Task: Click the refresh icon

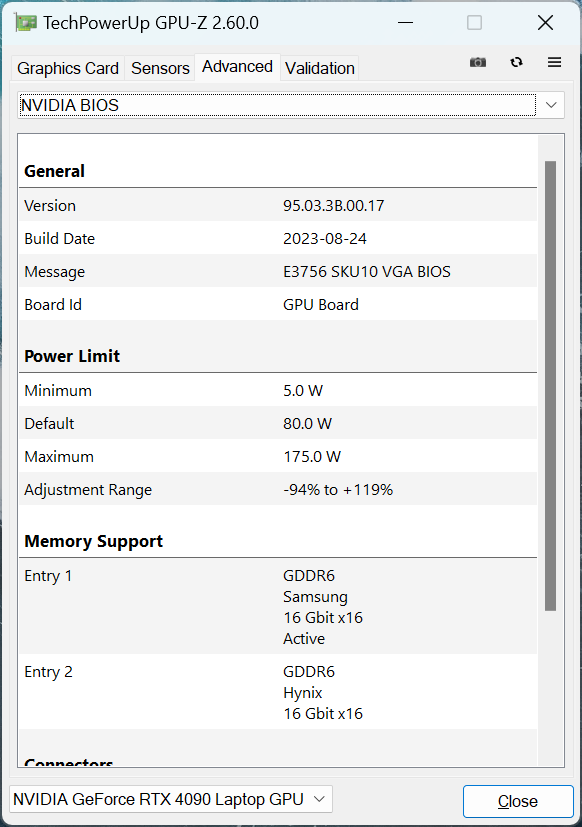Action: (516, 62)
